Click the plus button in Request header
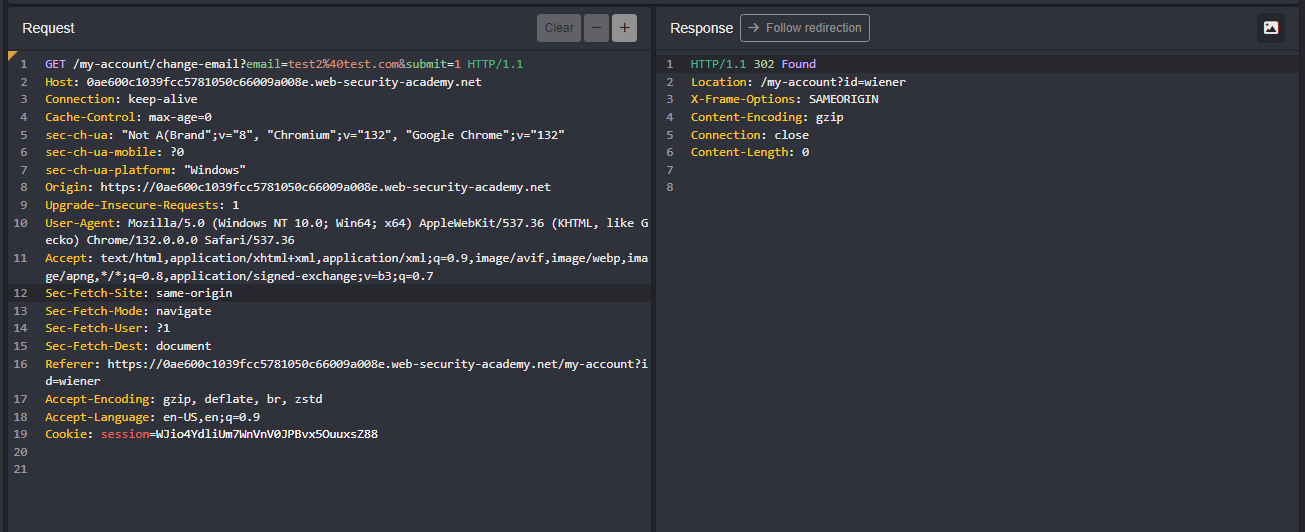The image size is (1305, 532). point(624,28)
